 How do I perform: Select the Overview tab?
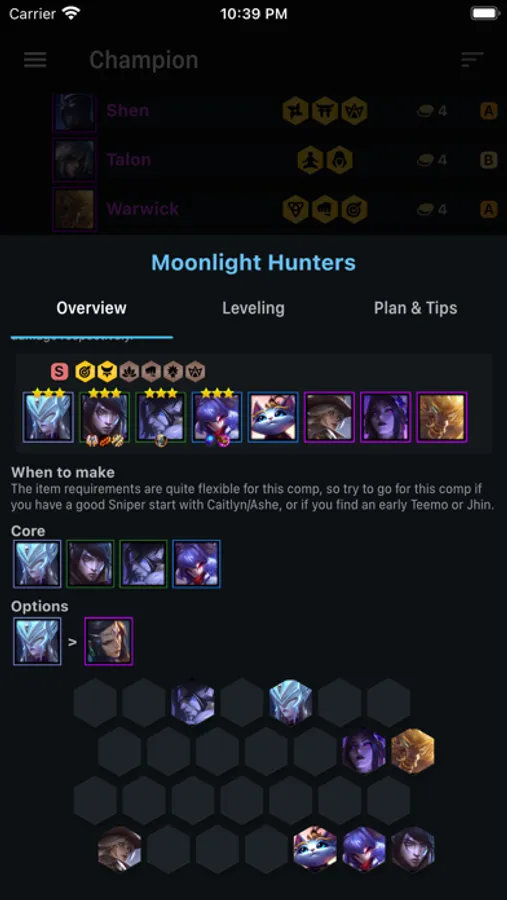click(x=91, y=308)
